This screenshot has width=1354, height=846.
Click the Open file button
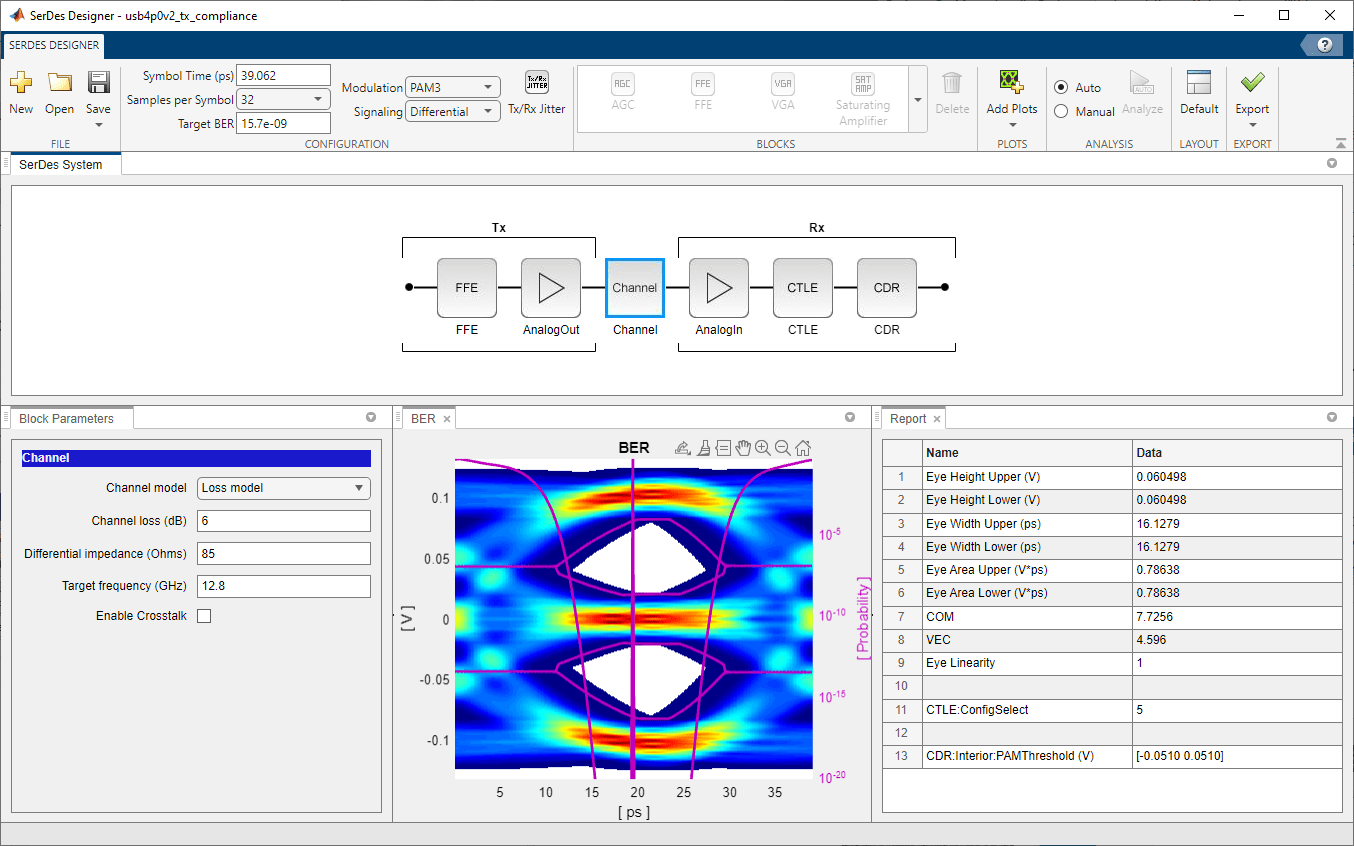[x=59, y=91]
